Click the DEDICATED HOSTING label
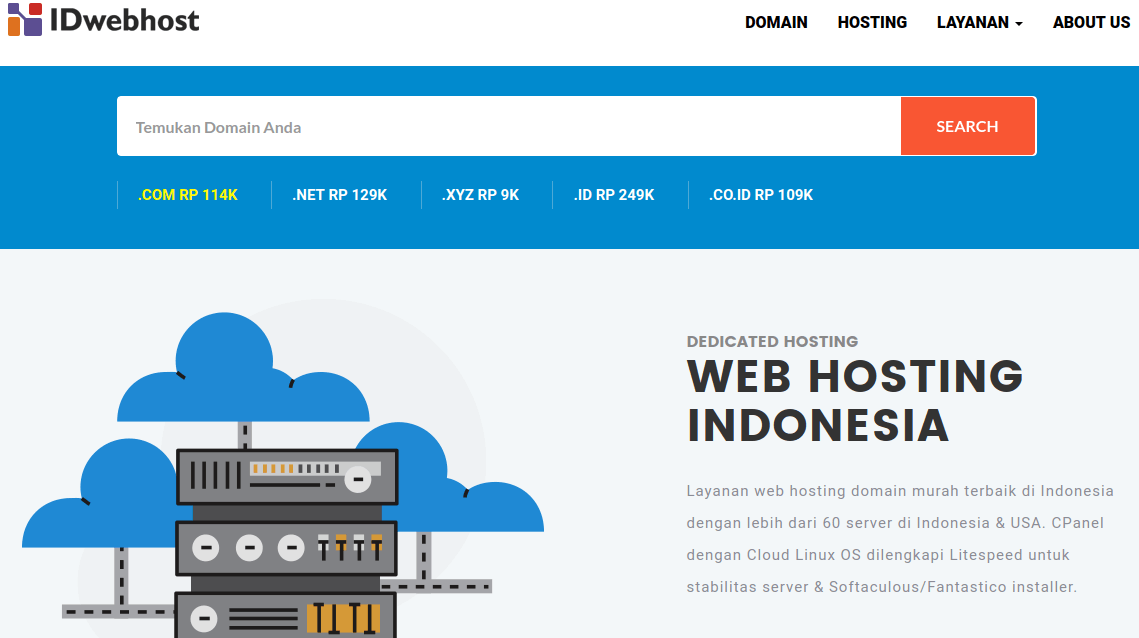 771,341
